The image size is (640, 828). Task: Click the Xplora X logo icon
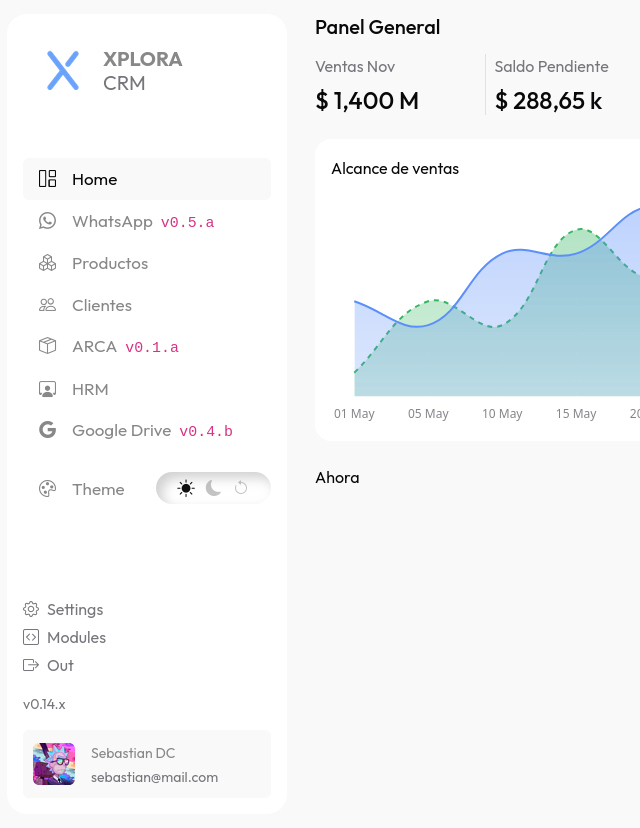63,71
